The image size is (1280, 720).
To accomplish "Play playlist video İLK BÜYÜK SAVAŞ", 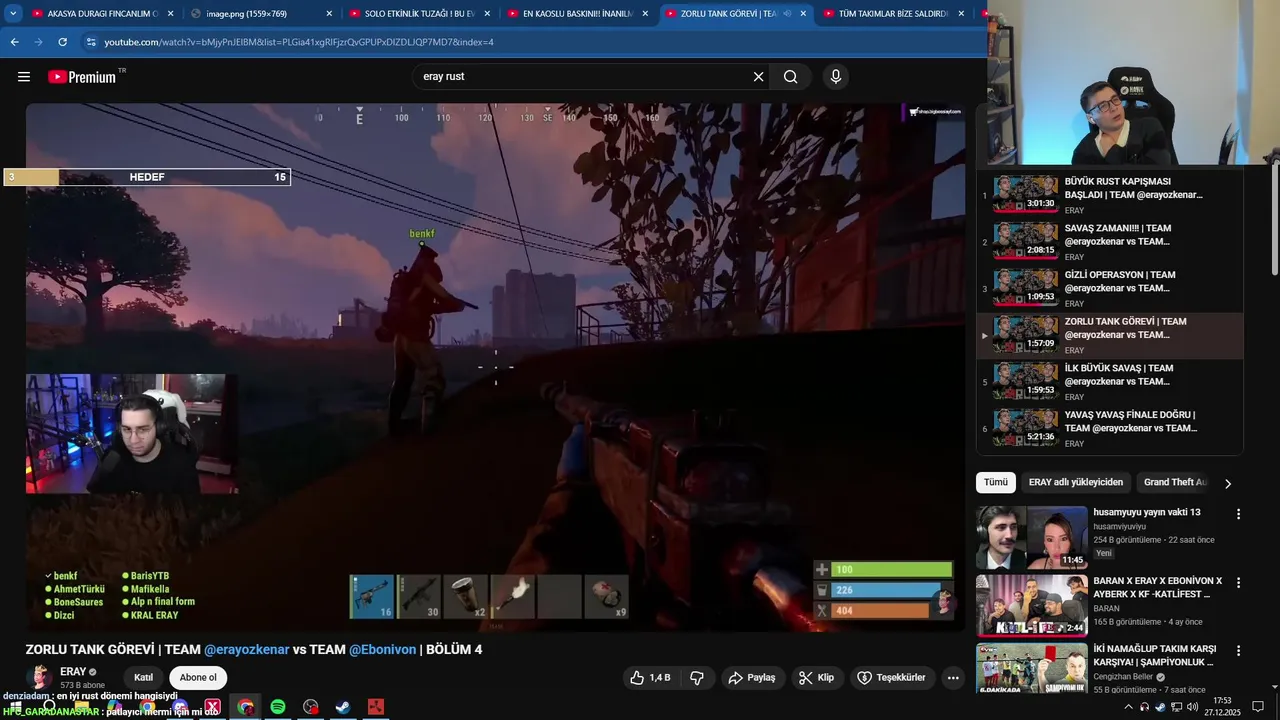I will [1110, 381].
